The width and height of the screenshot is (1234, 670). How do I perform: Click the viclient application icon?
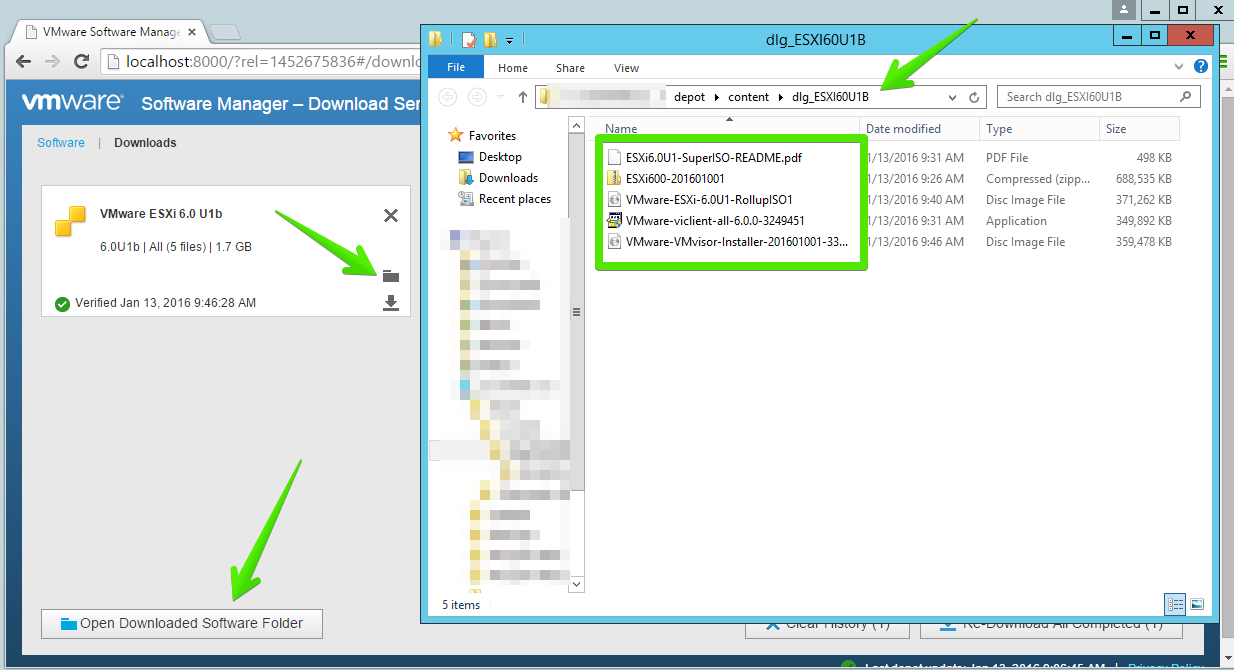[x=614, y=221]
